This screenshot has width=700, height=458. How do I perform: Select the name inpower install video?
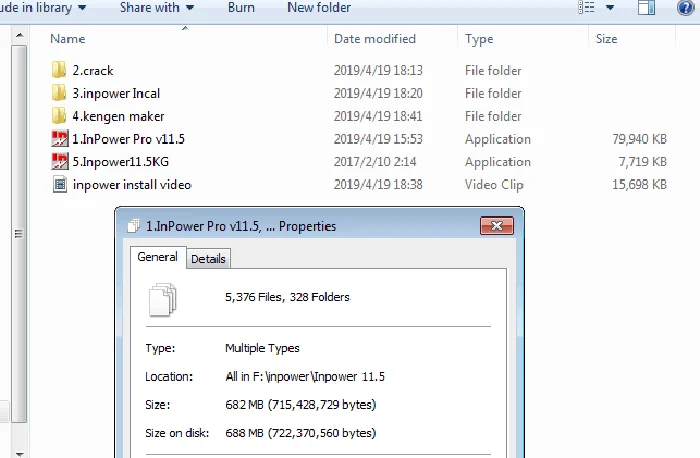(132, 184)
